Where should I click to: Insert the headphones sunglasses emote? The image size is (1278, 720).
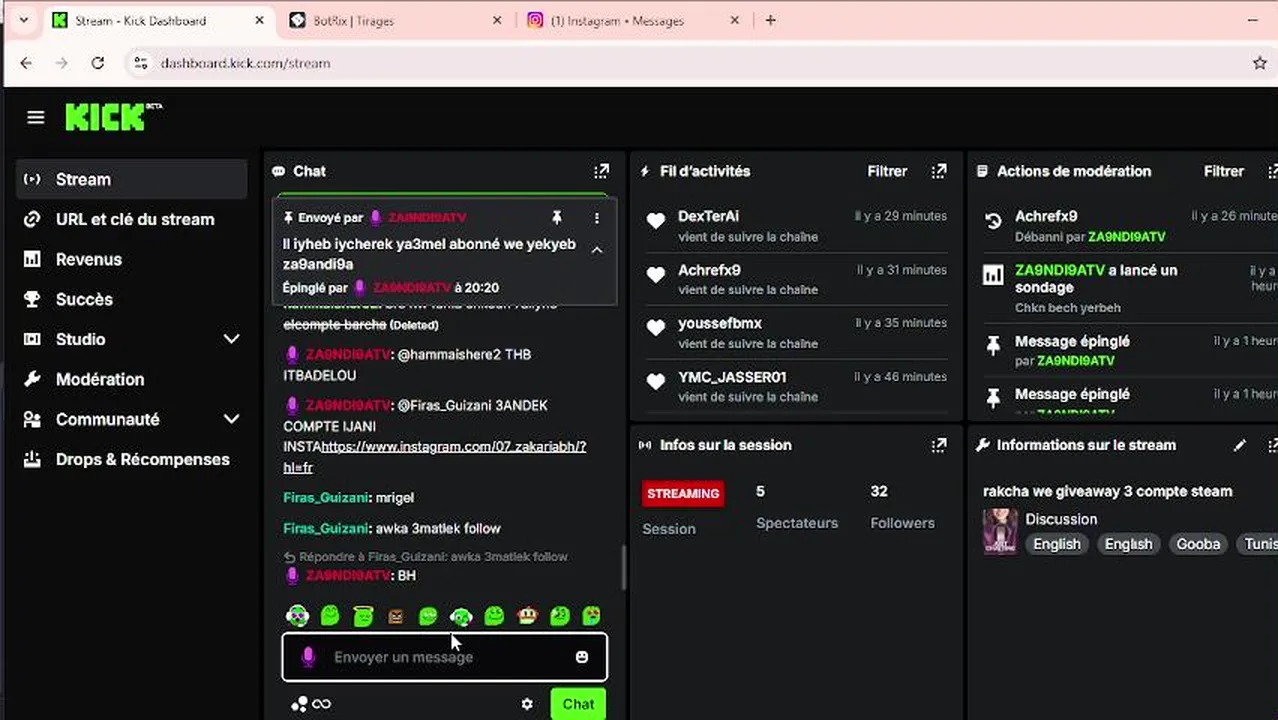(x=298, y=616)
